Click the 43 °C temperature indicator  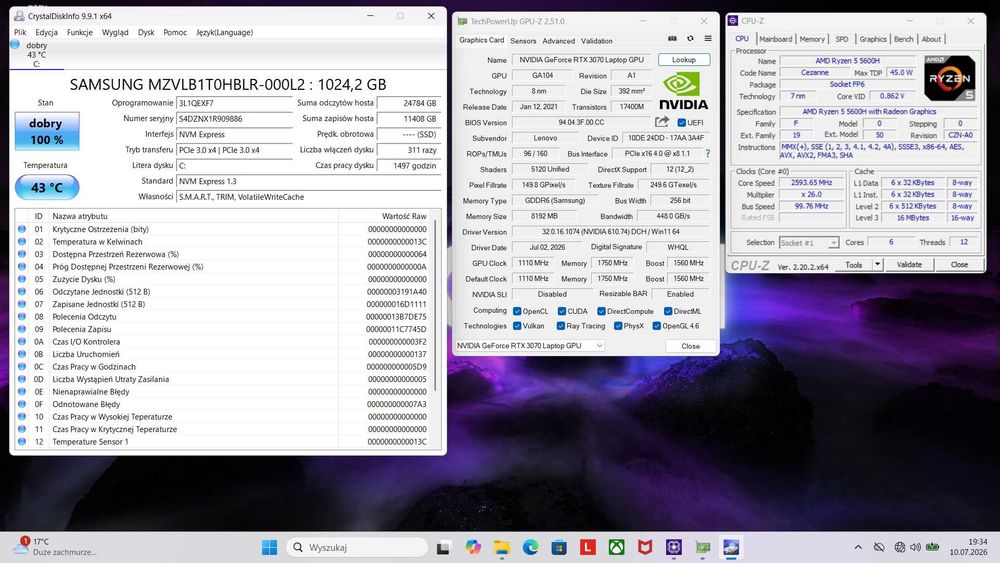[x=47, y=187]
